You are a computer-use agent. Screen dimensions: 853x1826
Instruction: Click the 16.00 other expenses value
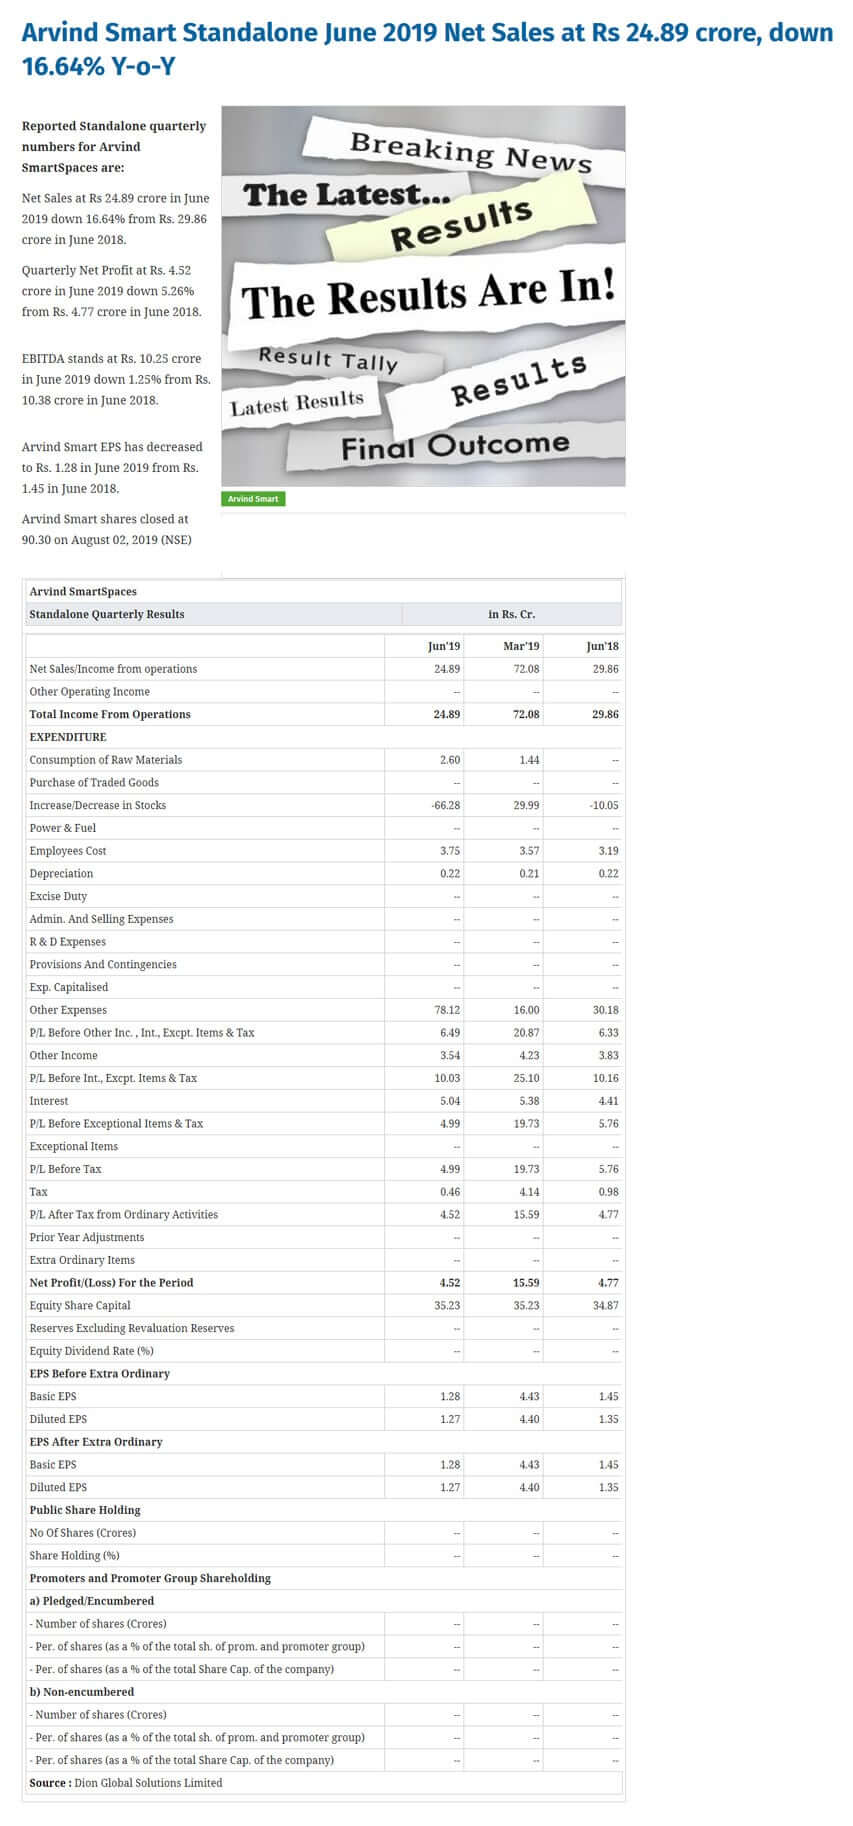click(x=526, y=1010)
